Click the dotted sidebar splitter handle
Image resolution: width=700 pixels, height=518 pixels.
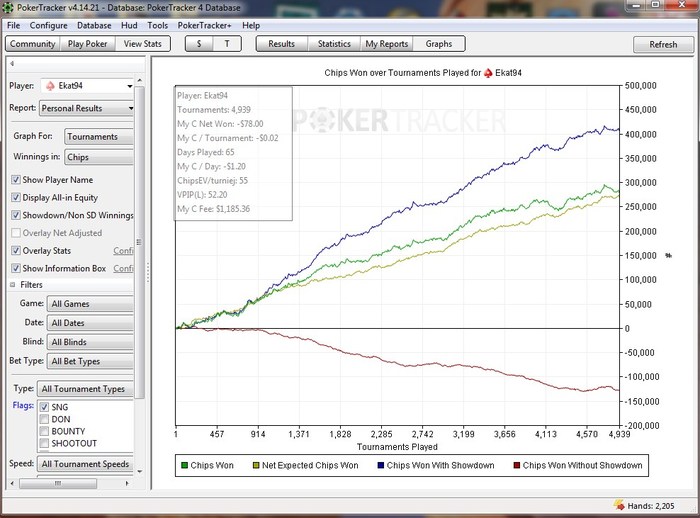(148, 272)
